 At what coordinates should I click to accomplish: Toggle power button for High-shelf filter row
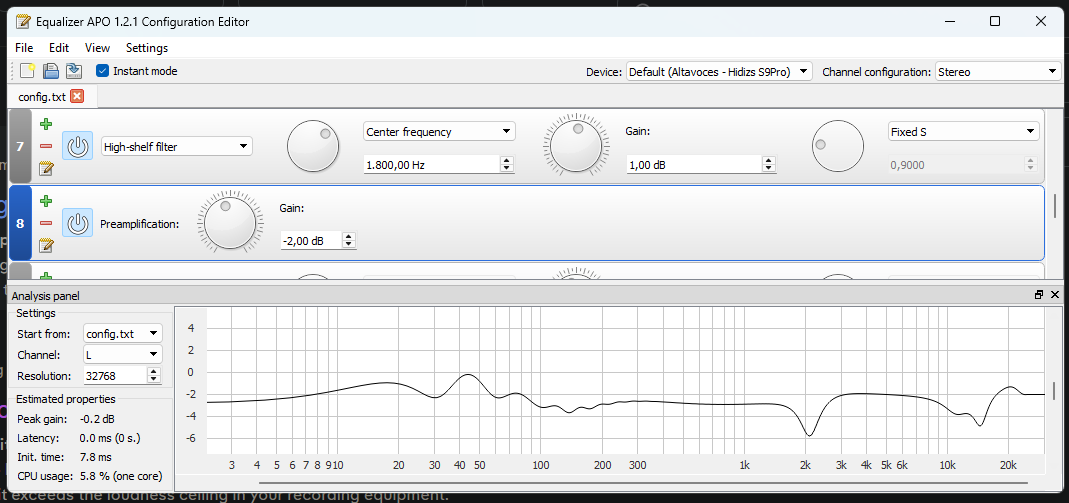coord(78,146)
